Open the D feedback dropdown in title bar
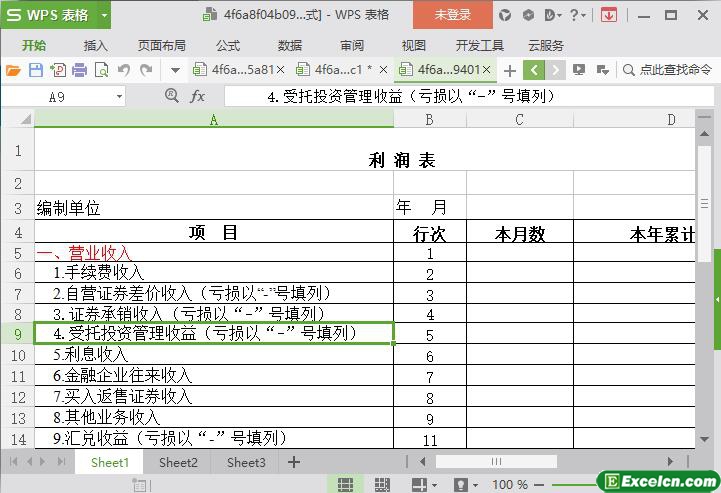This screenshot has height=493, width=721. click(553, 15)
